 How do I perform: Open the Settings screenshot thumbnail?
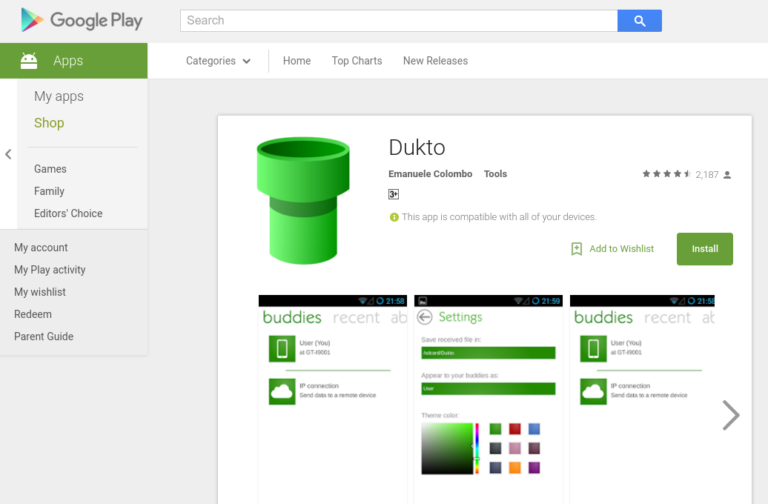pos(488,399)
